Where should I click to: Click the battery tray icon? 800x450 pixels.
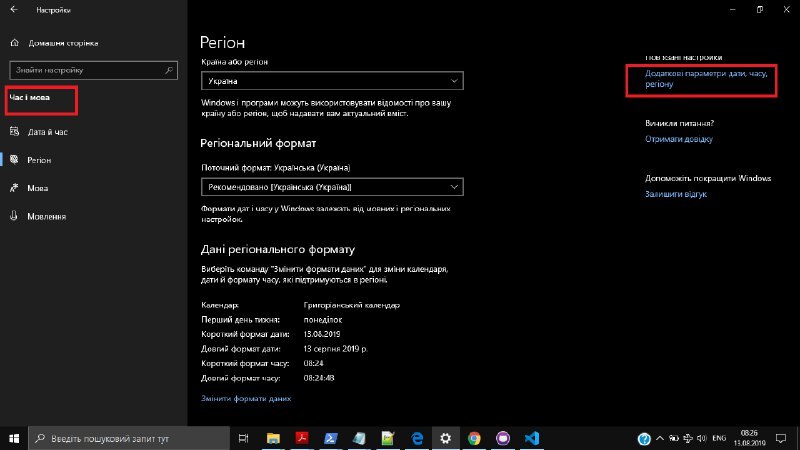(674, 438)
